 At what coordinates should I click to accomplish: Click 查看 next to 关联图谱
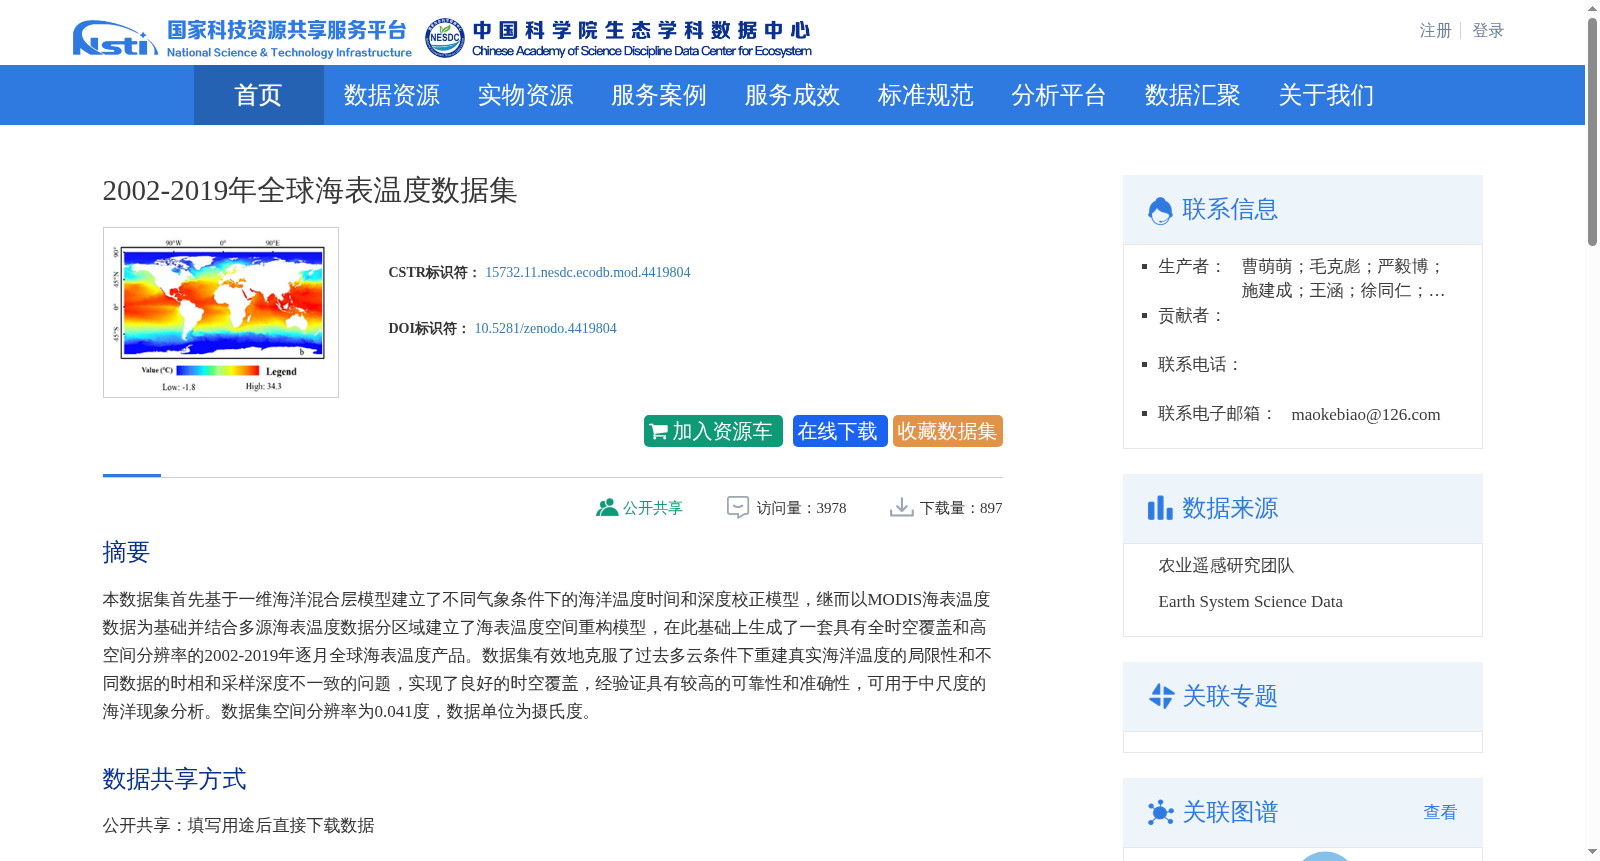(1440, 812)
